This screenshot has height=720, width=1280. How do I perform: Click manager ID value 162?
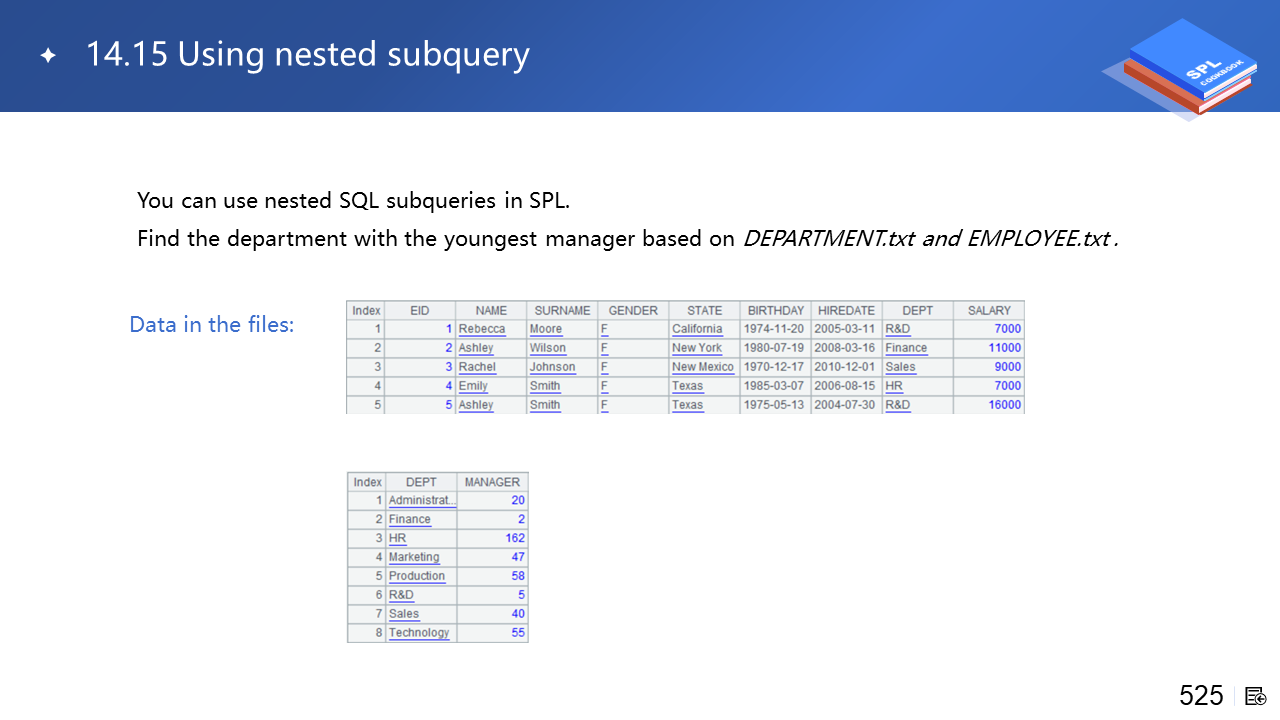(515, 538)
